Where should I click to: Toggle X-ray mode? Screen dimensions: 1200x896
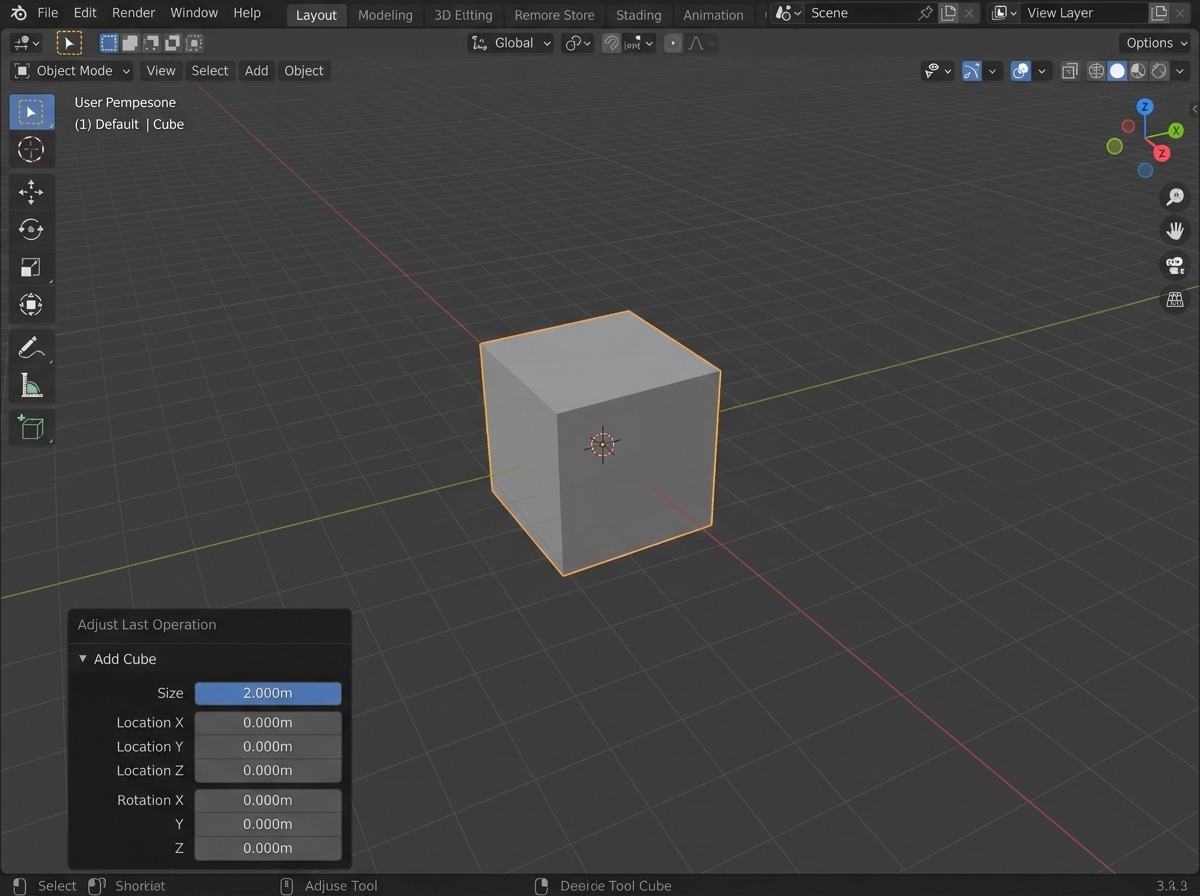click(x=1069, y=71)
